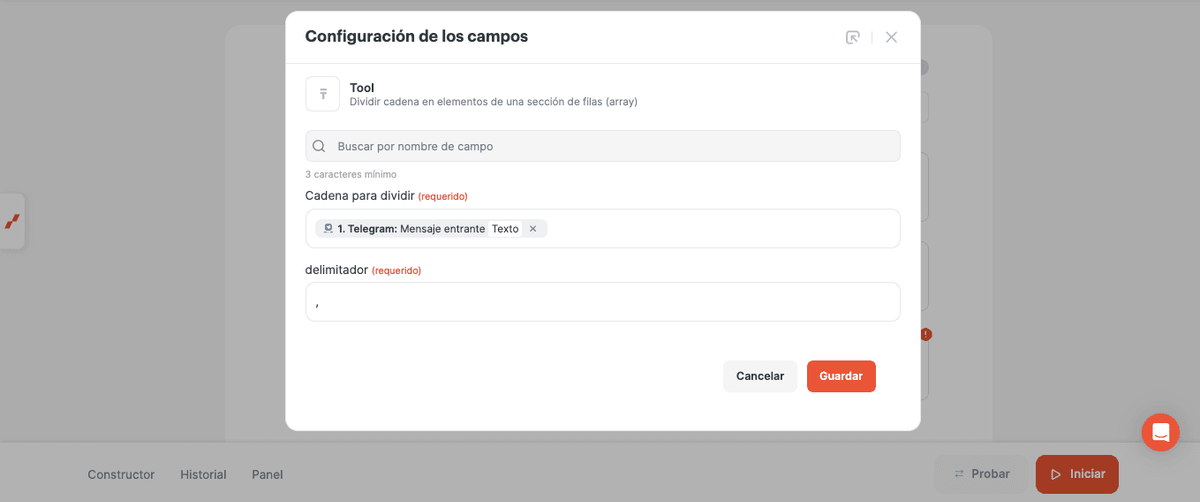Click the Cadena para dividir field box
The width and height of the screenshot is (1200, 502).
[603, 229]
